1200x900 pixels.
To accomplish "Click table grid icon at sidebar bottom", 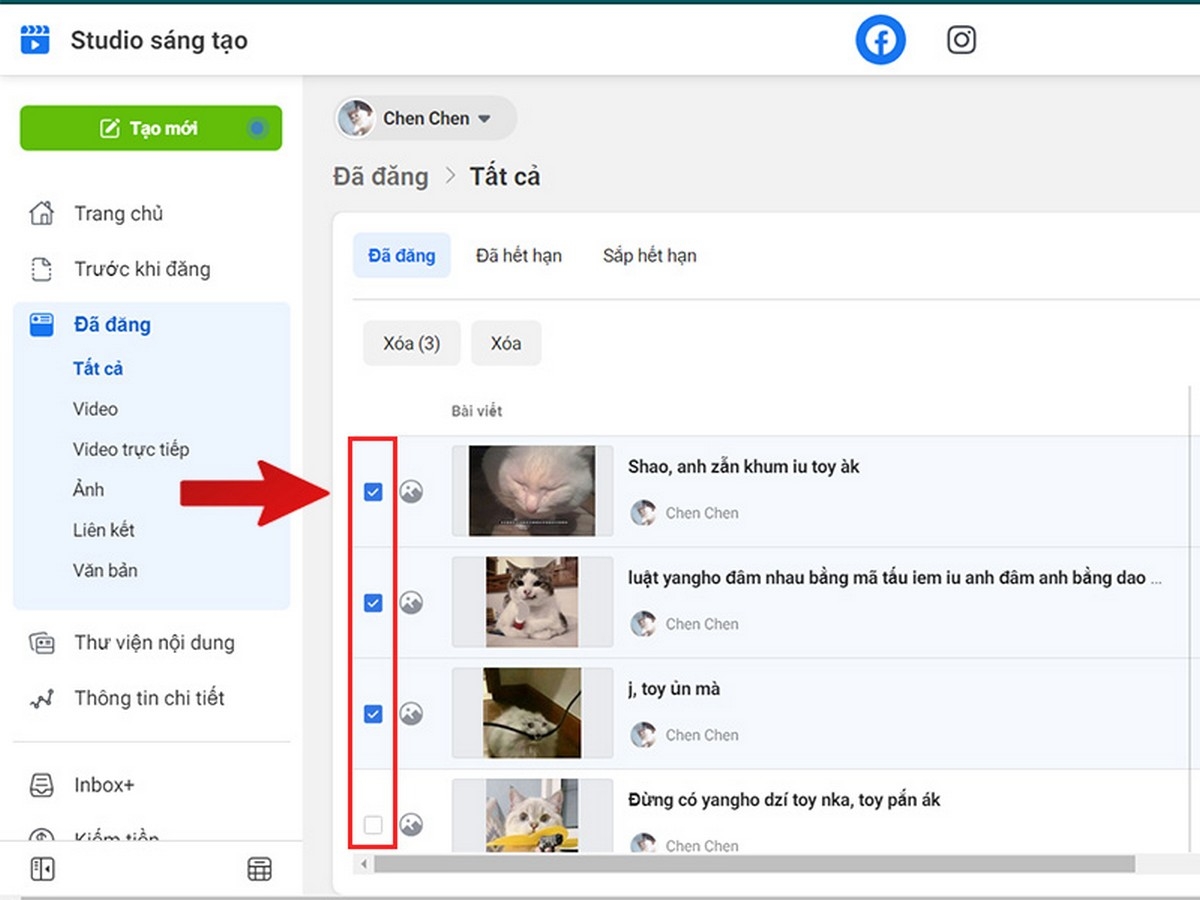I will click(x=259, y=870).
